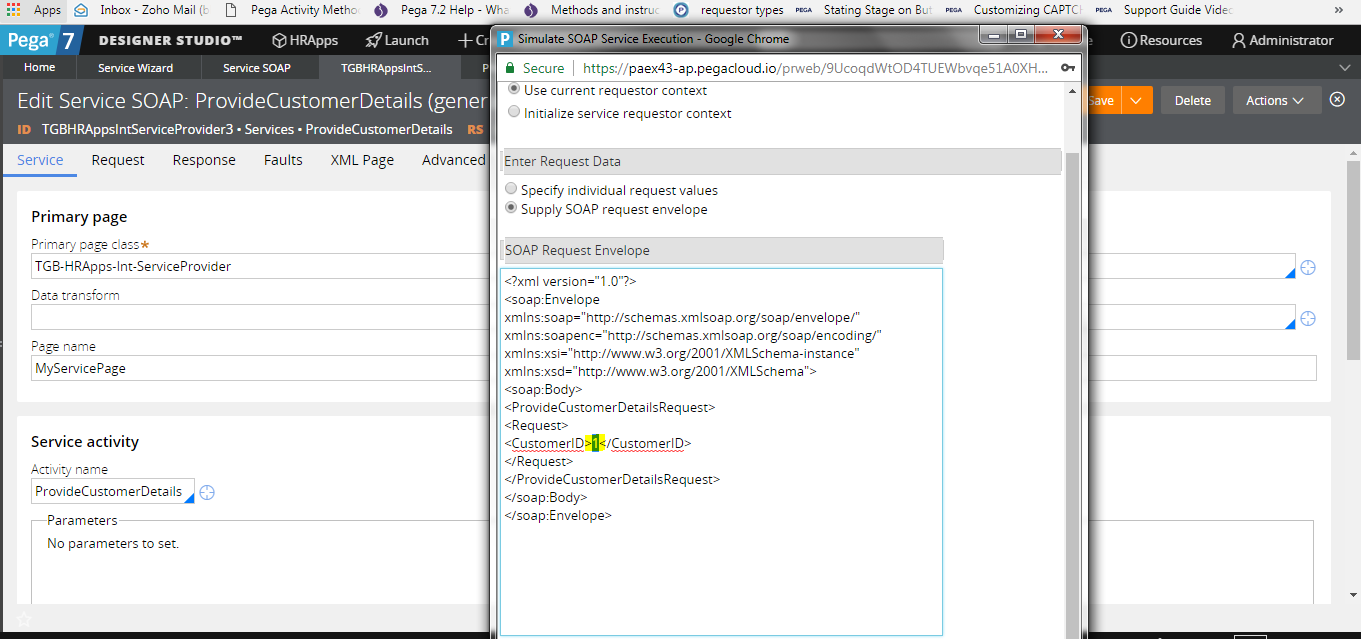Open Stating Stage on Button bookmark
Image resolution: width=1361 pixels, height=639 pixels.
(865, 10)
